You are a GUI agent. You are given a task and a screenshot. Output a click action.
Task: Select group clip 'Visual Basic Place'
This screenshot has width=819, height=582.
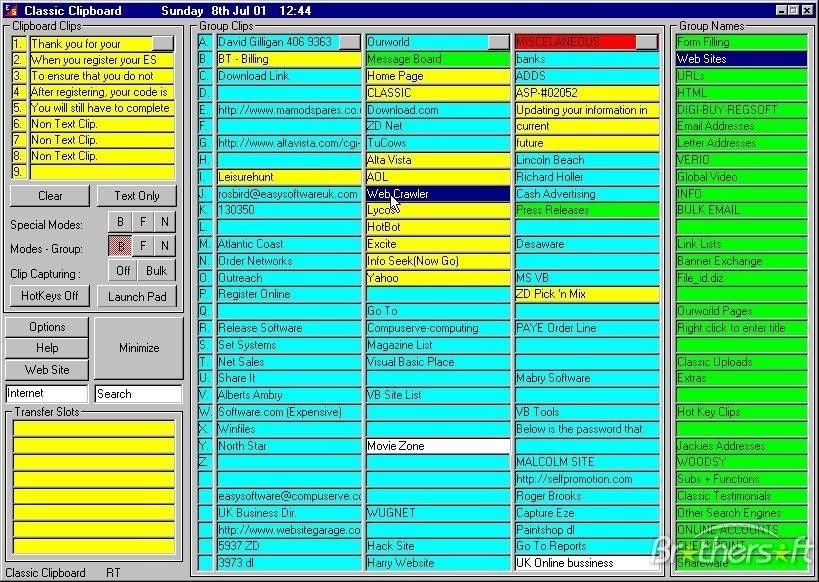(x=438, y=362)
